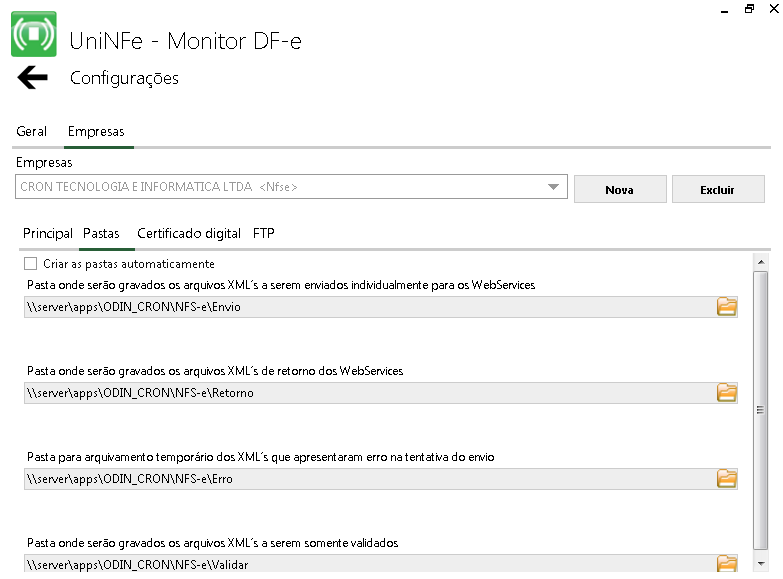Screen dimensions: 783x579
Task: Switch to the FTP tab
Action: coord(264,233)
